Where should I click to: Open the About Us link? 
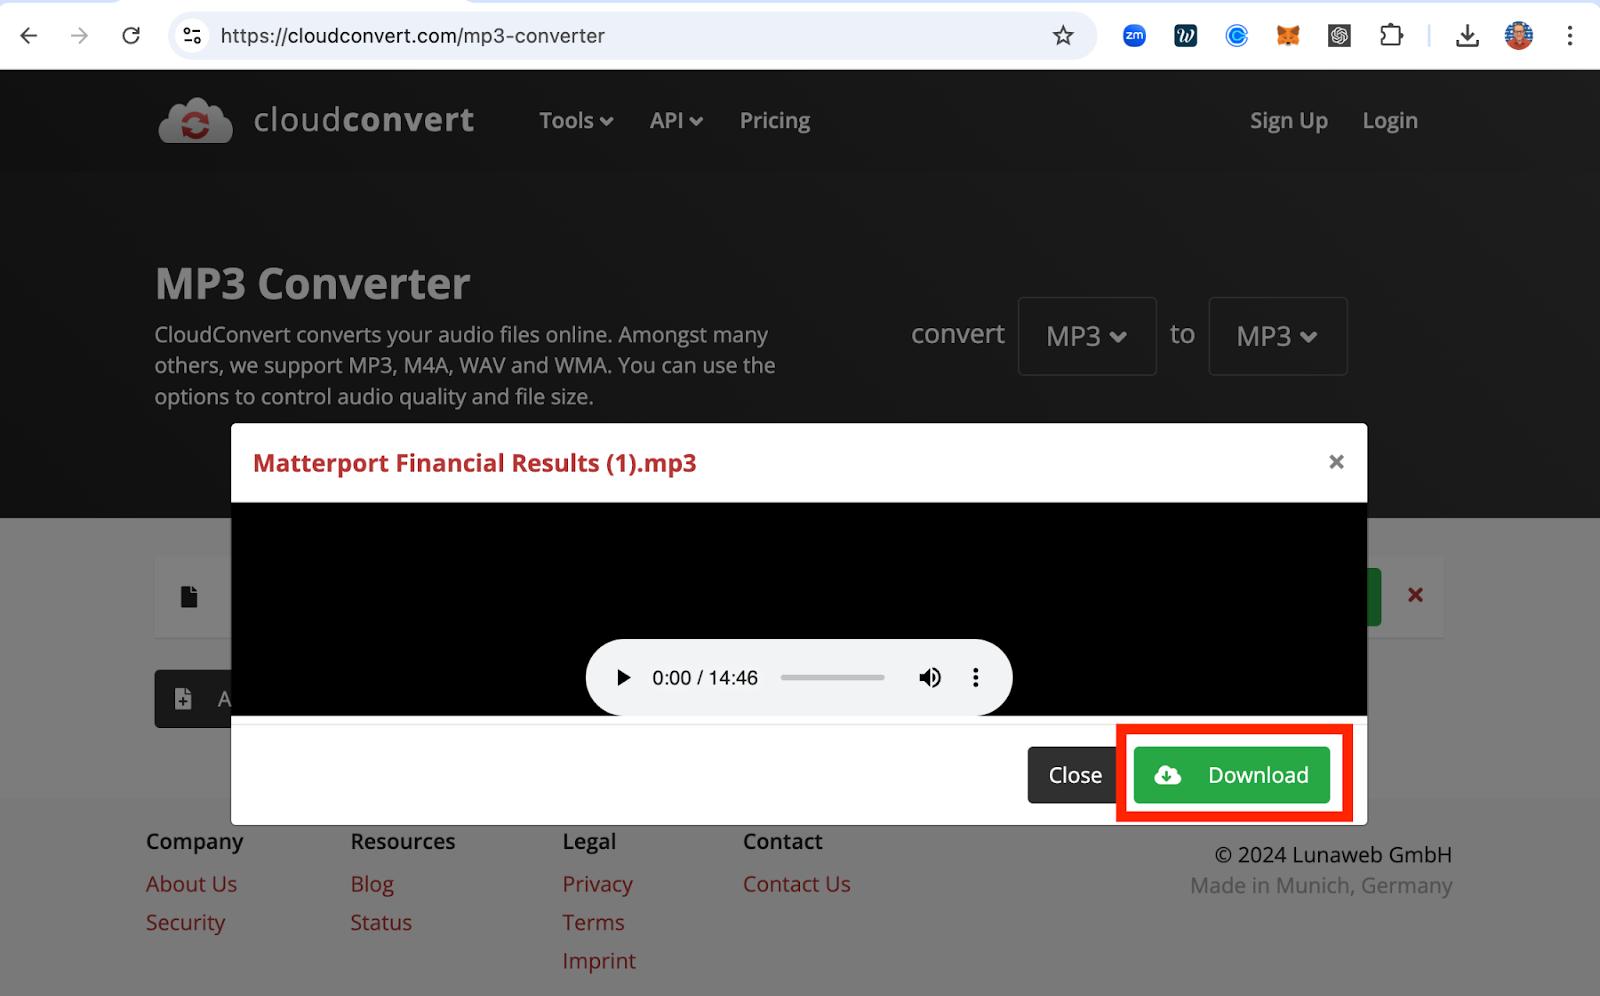coord(192,884)
